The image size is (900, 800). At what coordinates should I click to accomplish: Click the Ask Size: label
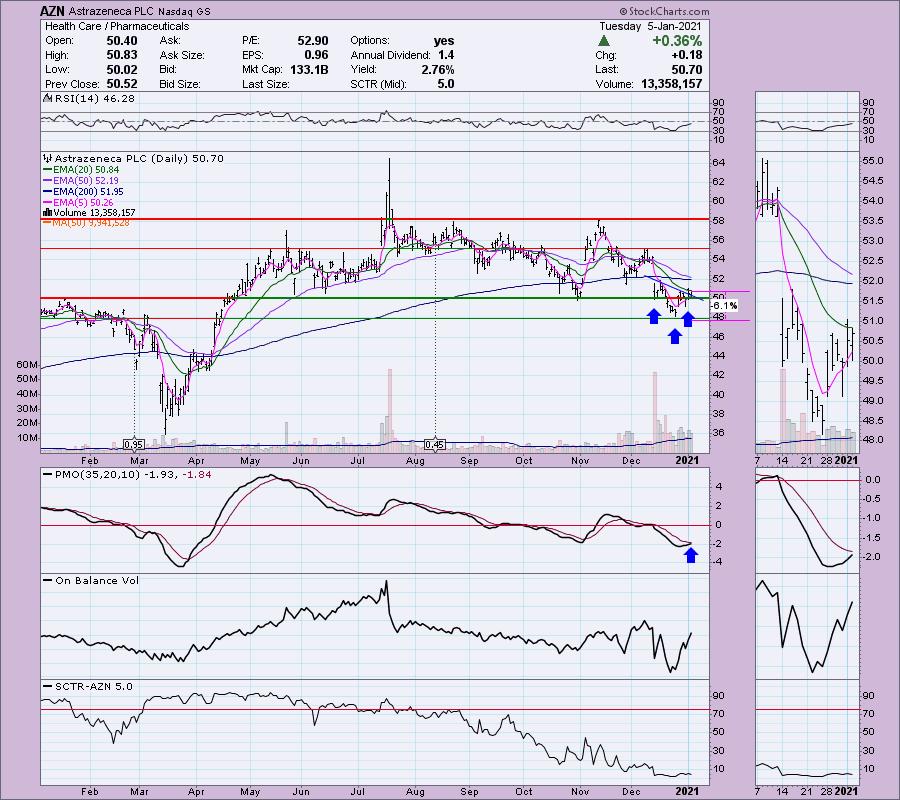[181, 55]
